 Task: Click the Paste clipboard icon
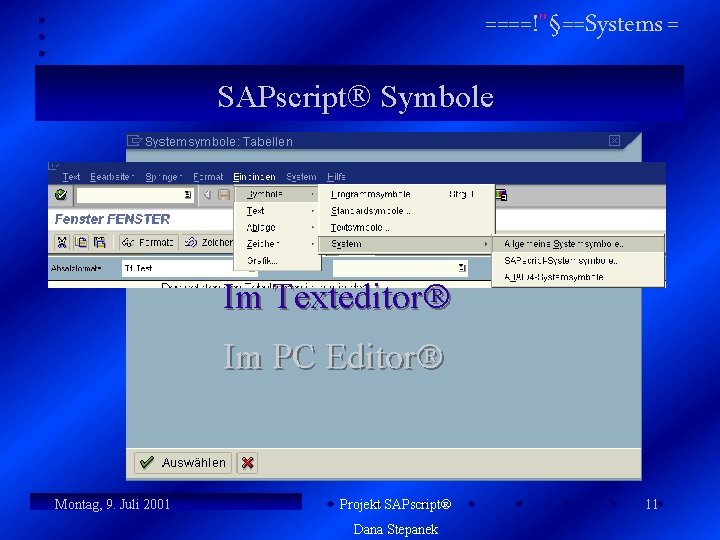point(99,242)
